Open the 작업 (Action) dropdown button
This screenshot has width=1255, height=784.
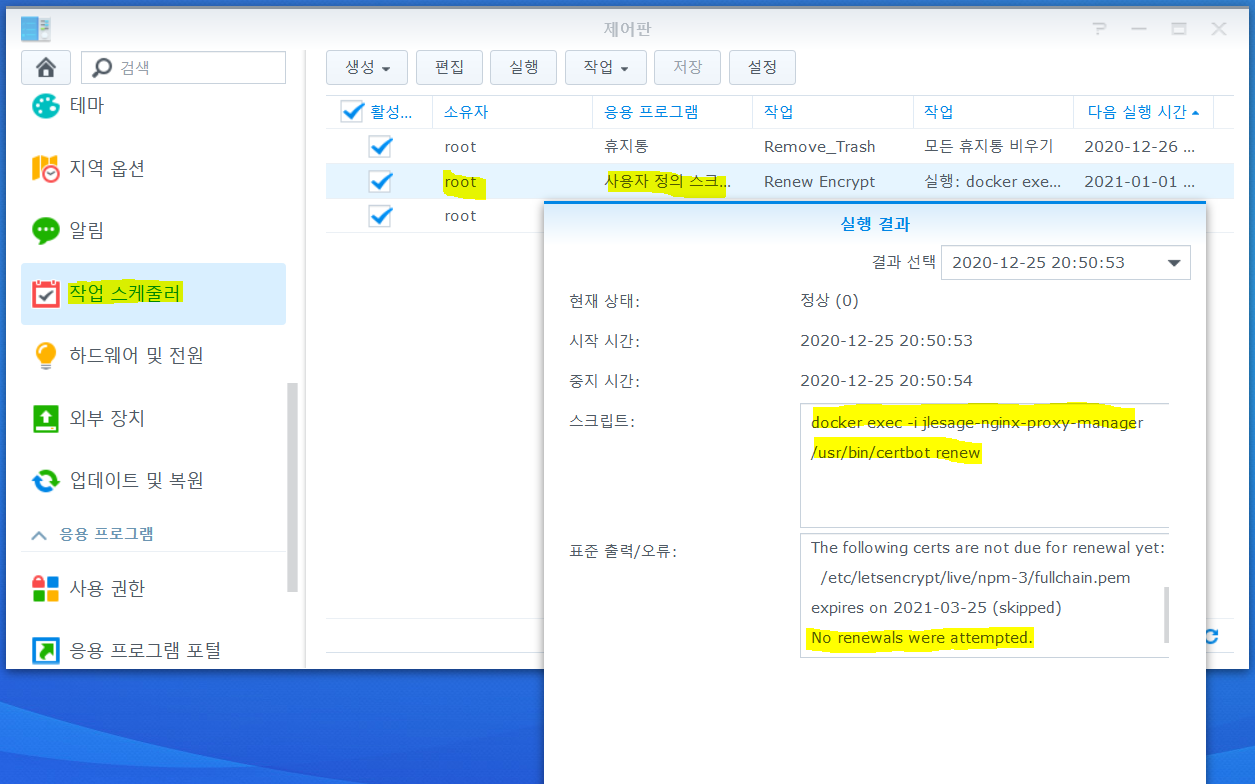tap(606, 67)
